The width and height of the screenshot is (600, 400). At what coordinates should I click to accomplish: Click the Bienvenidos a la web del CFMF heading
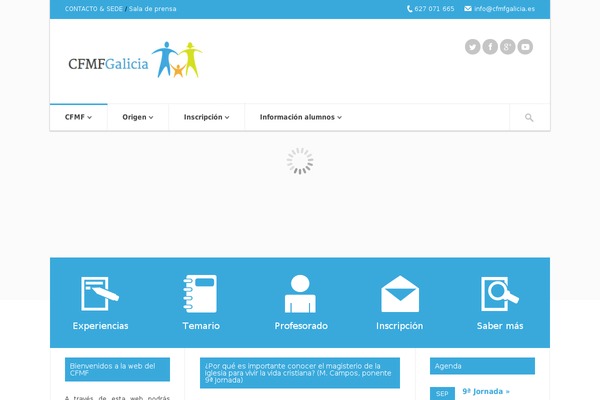(x=117, y=369)
